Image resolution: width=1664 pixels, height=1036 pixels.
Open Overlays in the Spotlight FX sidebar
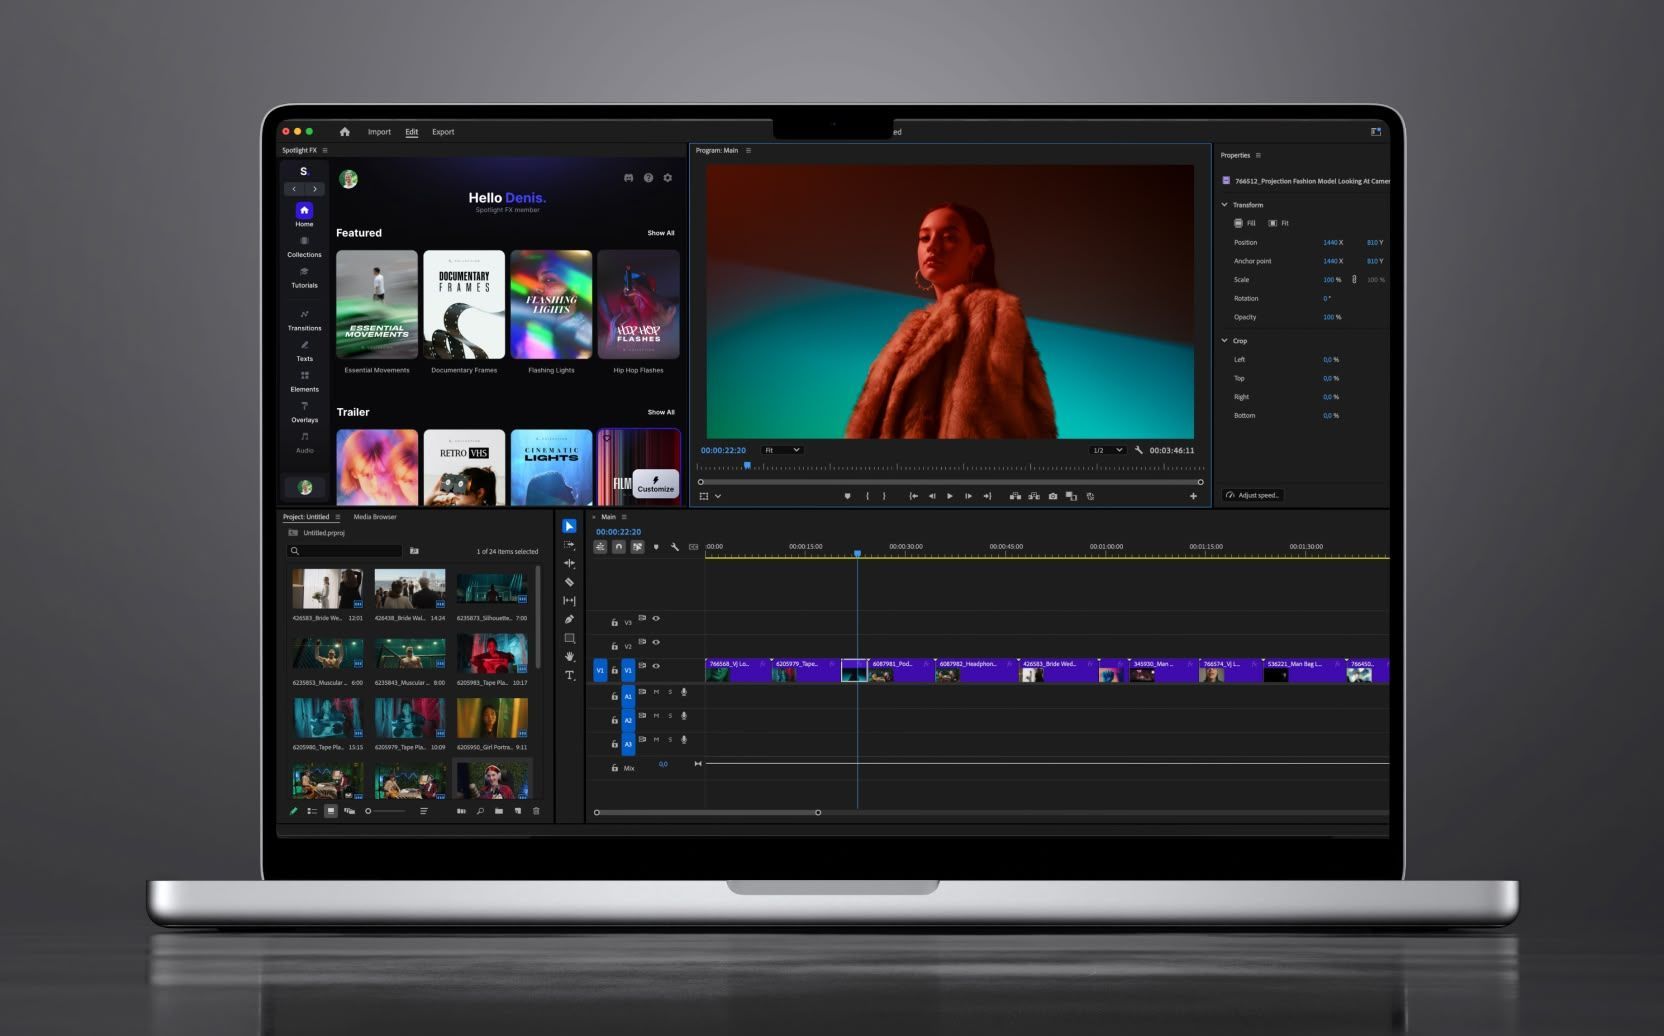coord(304,412)
